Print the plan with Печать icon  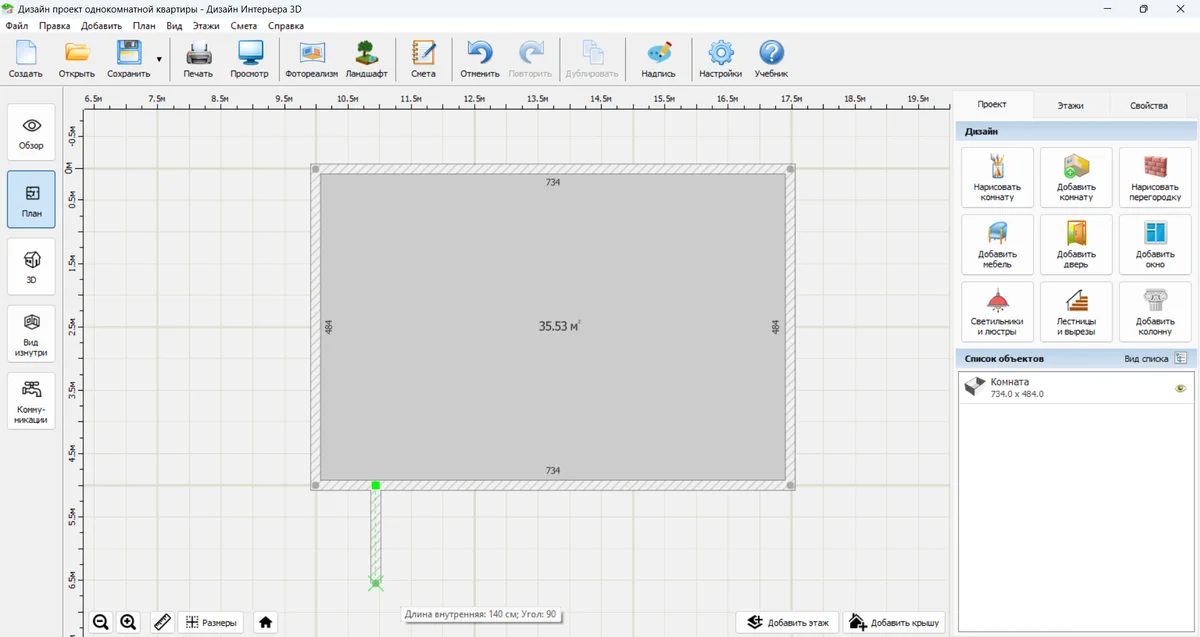(x=198, y=59)
